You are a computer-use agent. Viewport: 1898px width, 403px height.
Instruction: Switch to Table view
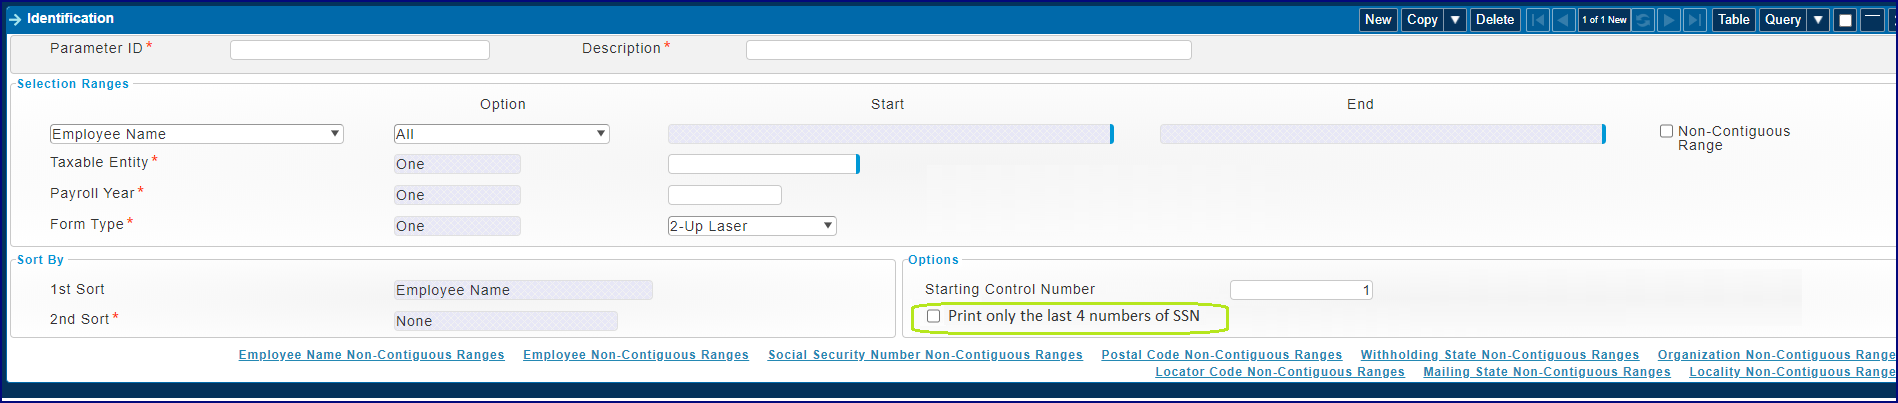tap(1733, 20)
